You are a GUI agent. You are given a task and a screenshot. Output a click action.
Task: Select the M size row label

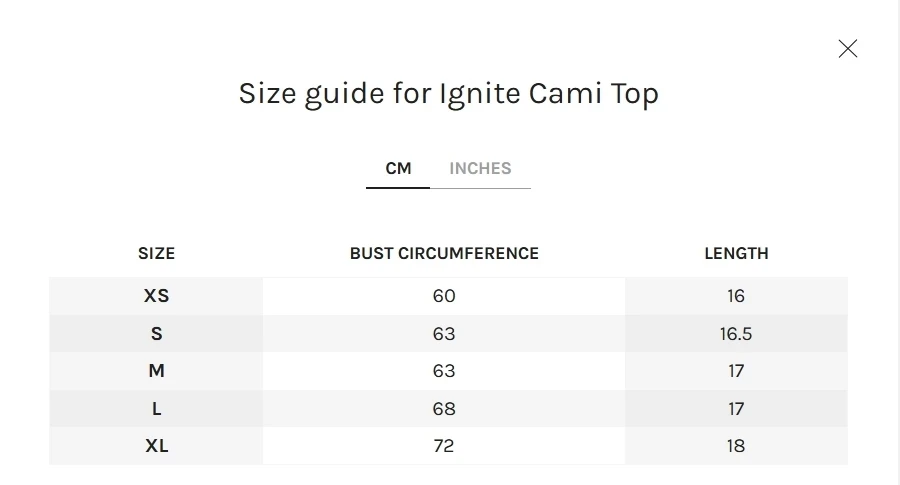156,371
